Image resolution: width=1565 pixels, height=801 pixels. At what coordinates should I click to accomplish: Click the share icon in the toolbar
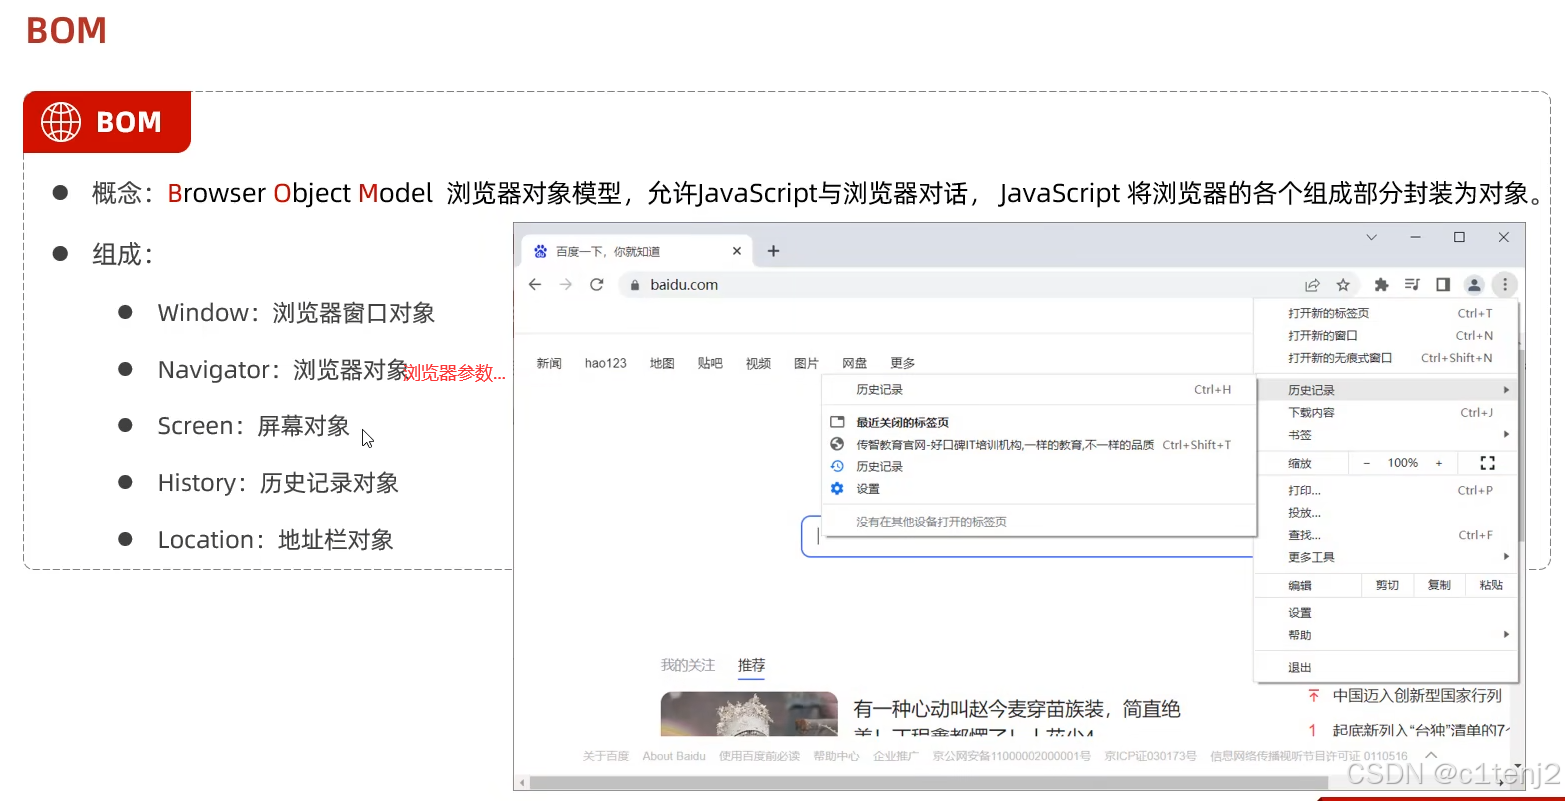coord(1312,284)
